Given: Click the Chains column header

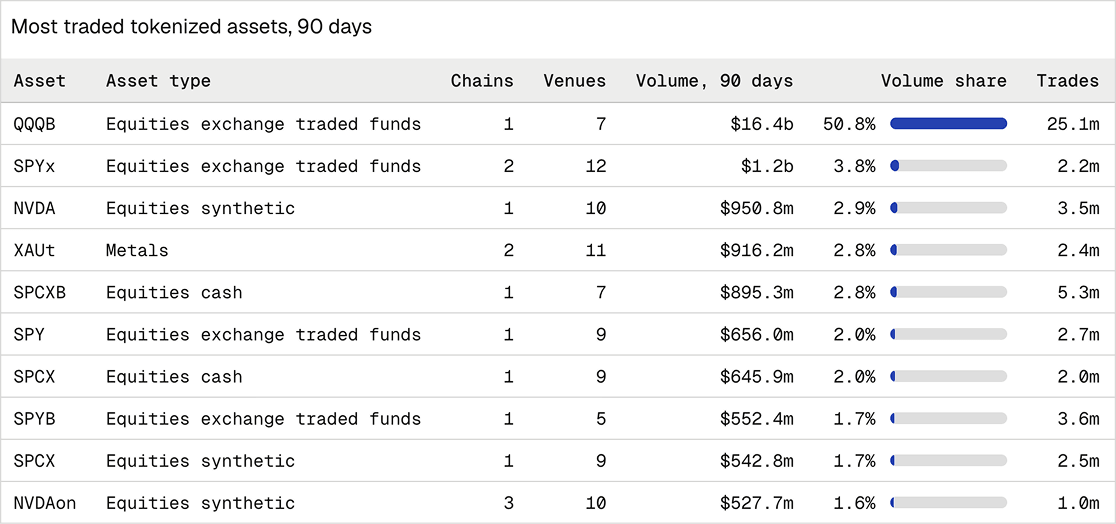Looking at the screenshot, I should point(482,80).
